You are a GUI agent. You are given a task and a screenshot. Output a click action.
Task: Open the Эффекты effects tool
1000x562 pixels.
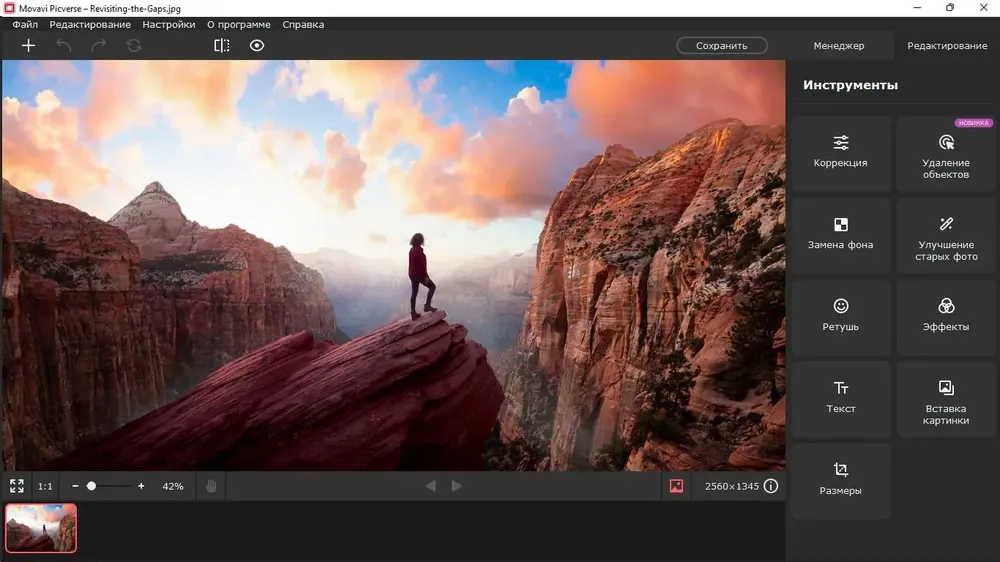tap(946, 317)
